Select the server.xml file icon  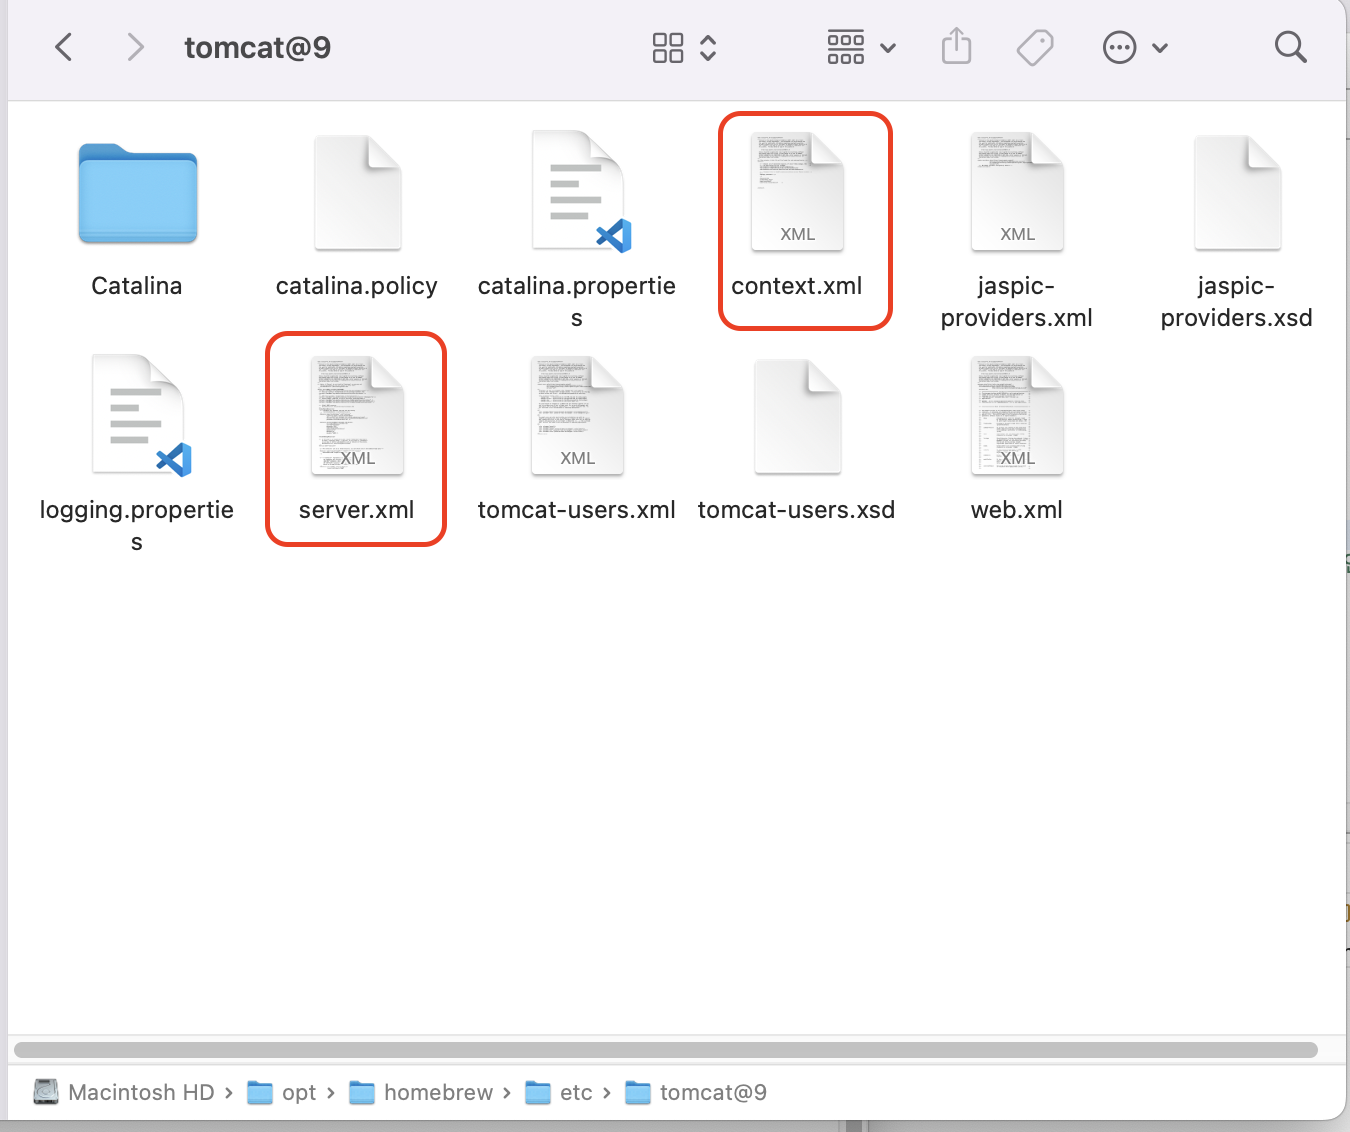point(358,415)
